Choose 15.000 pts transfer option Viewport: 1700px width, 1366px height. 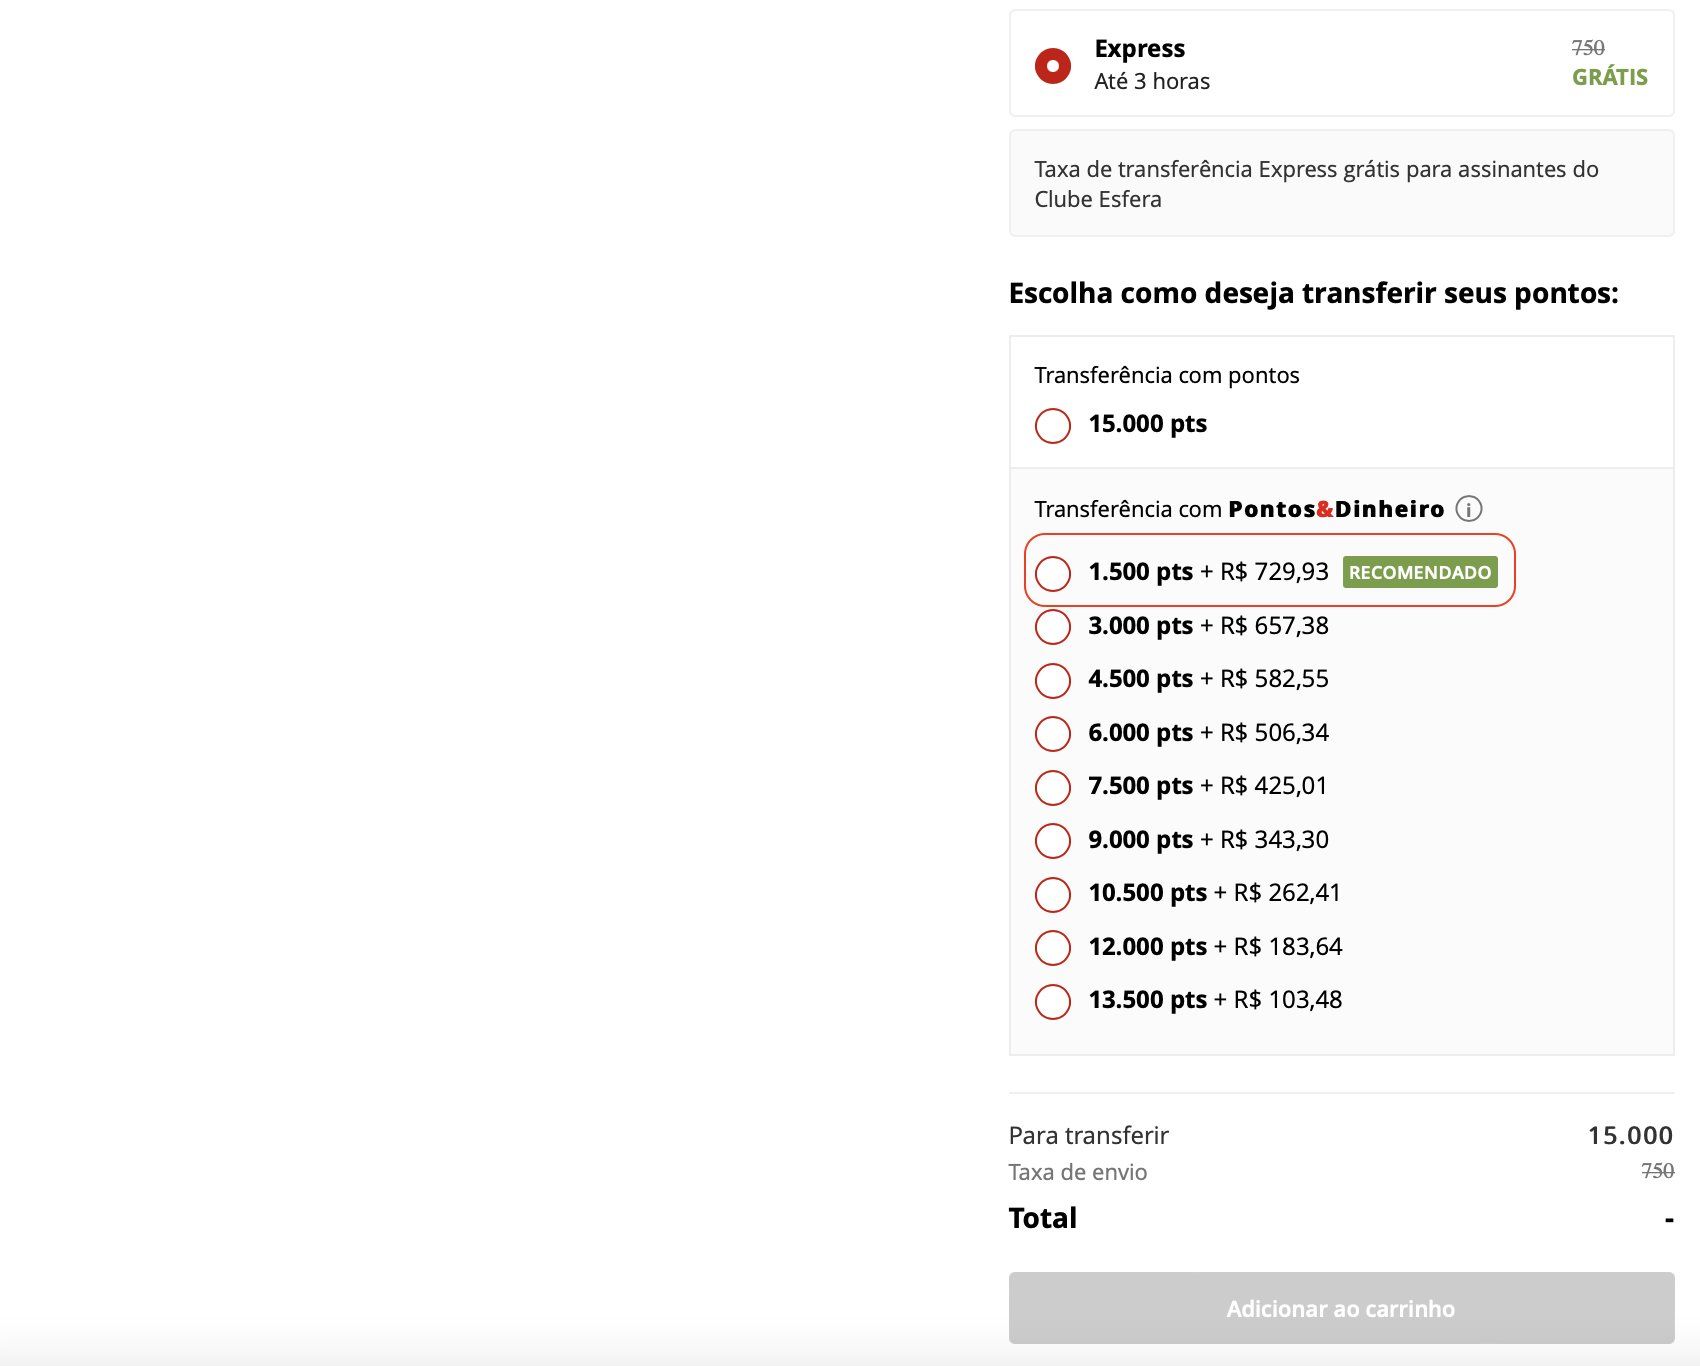pos(1053,425)
